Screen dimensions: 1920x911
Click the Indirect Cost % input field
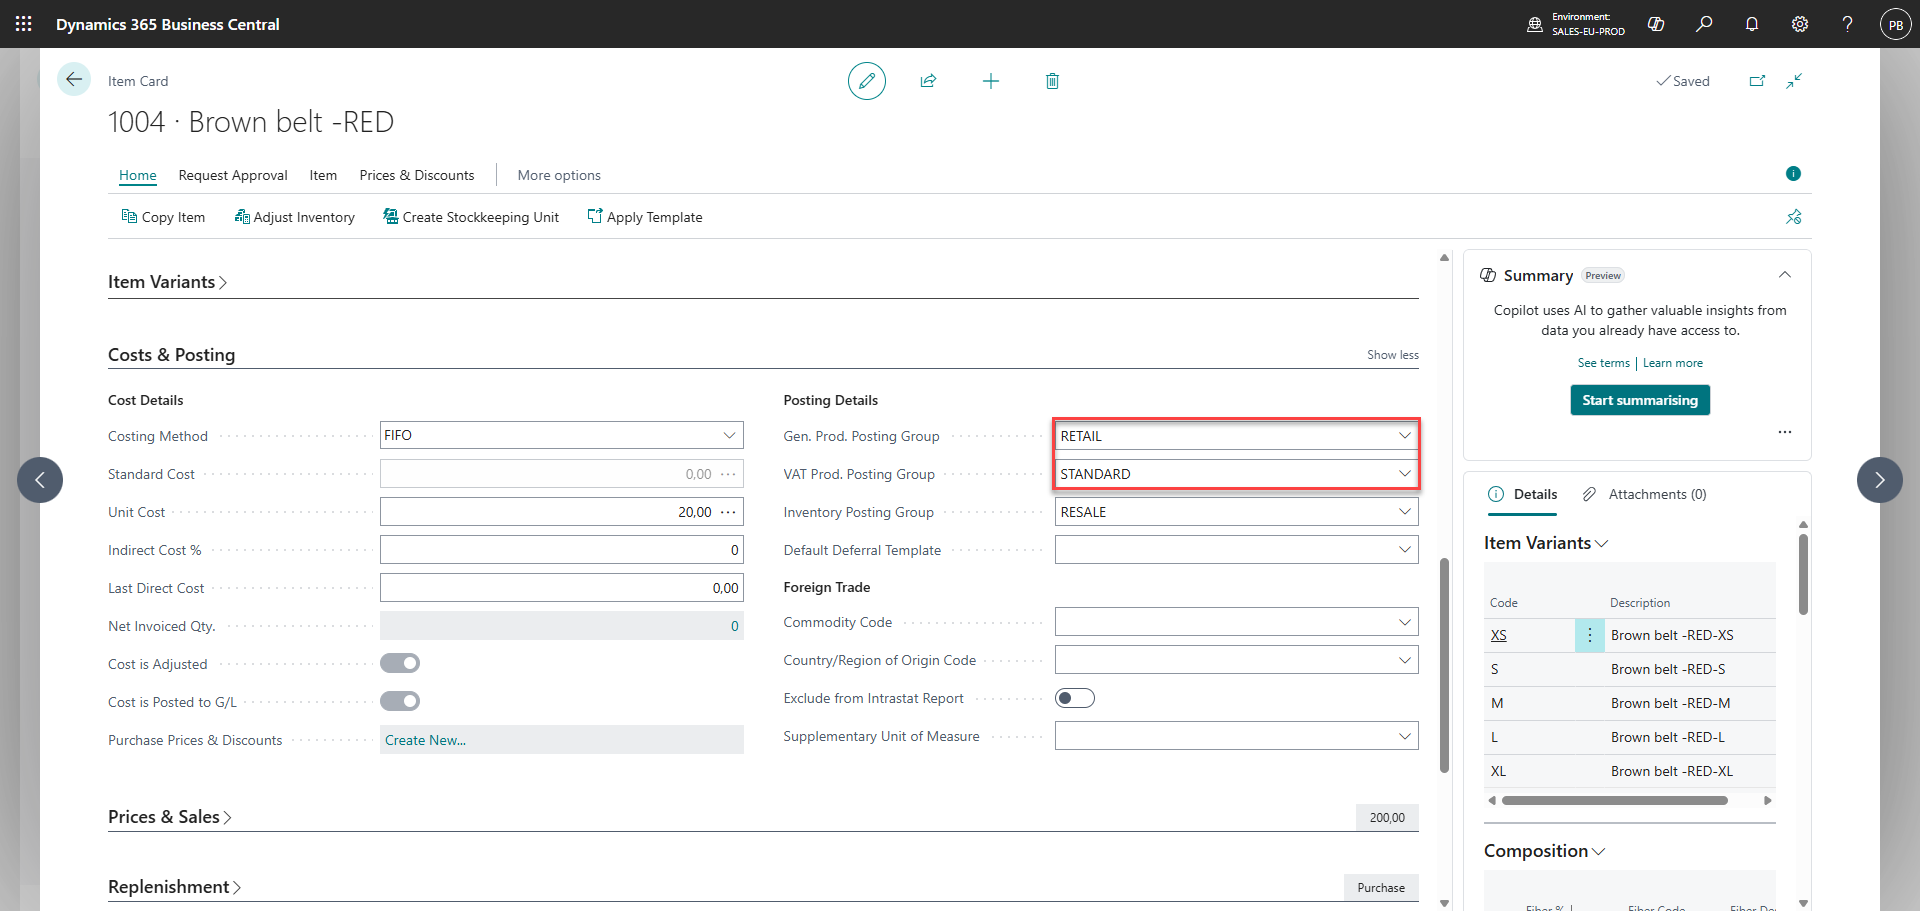562,550
